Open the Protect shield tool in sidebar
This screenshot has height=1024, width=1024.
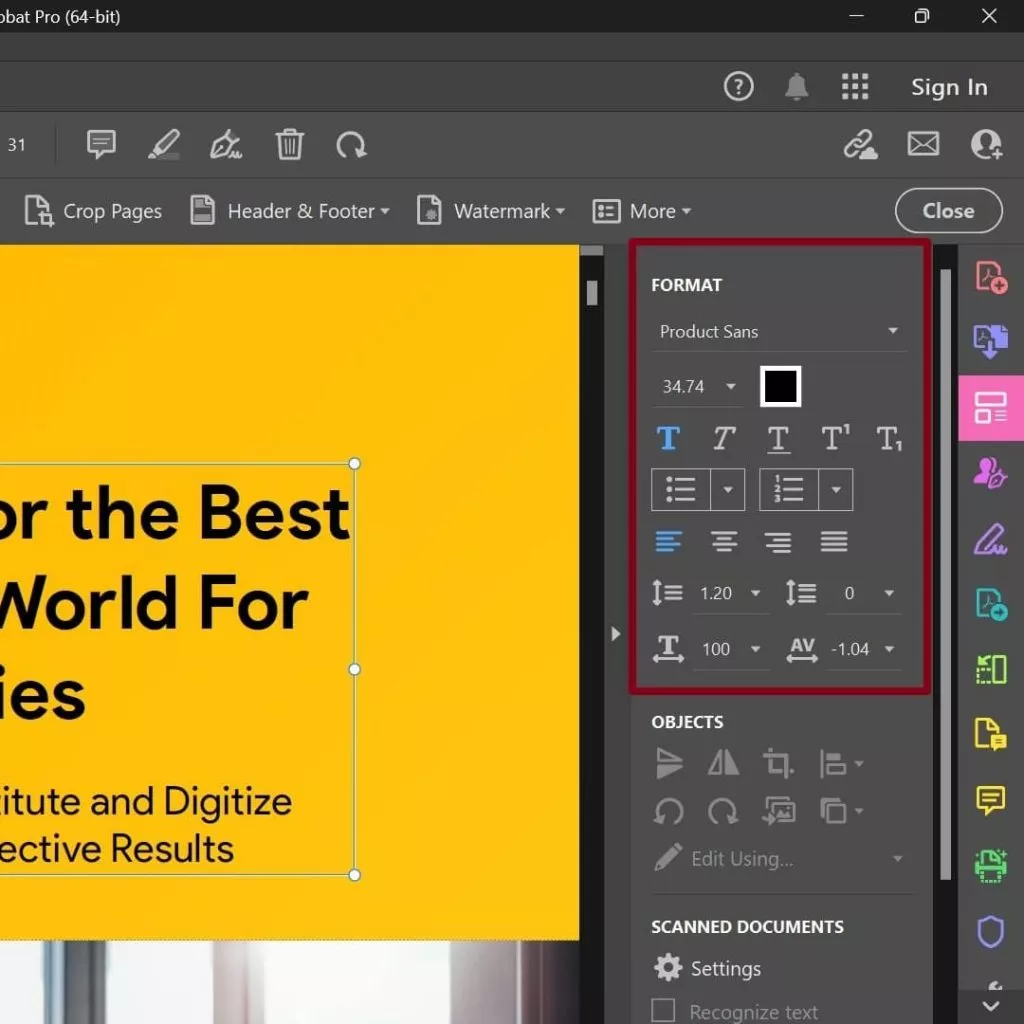[990, 932]
